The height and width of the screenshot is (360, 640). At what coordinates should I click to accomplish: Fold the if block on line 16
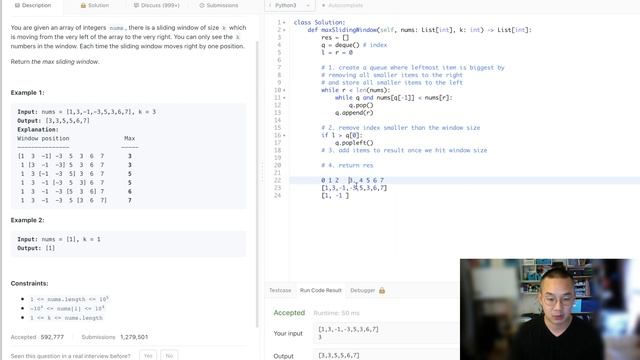pos(284,135)
